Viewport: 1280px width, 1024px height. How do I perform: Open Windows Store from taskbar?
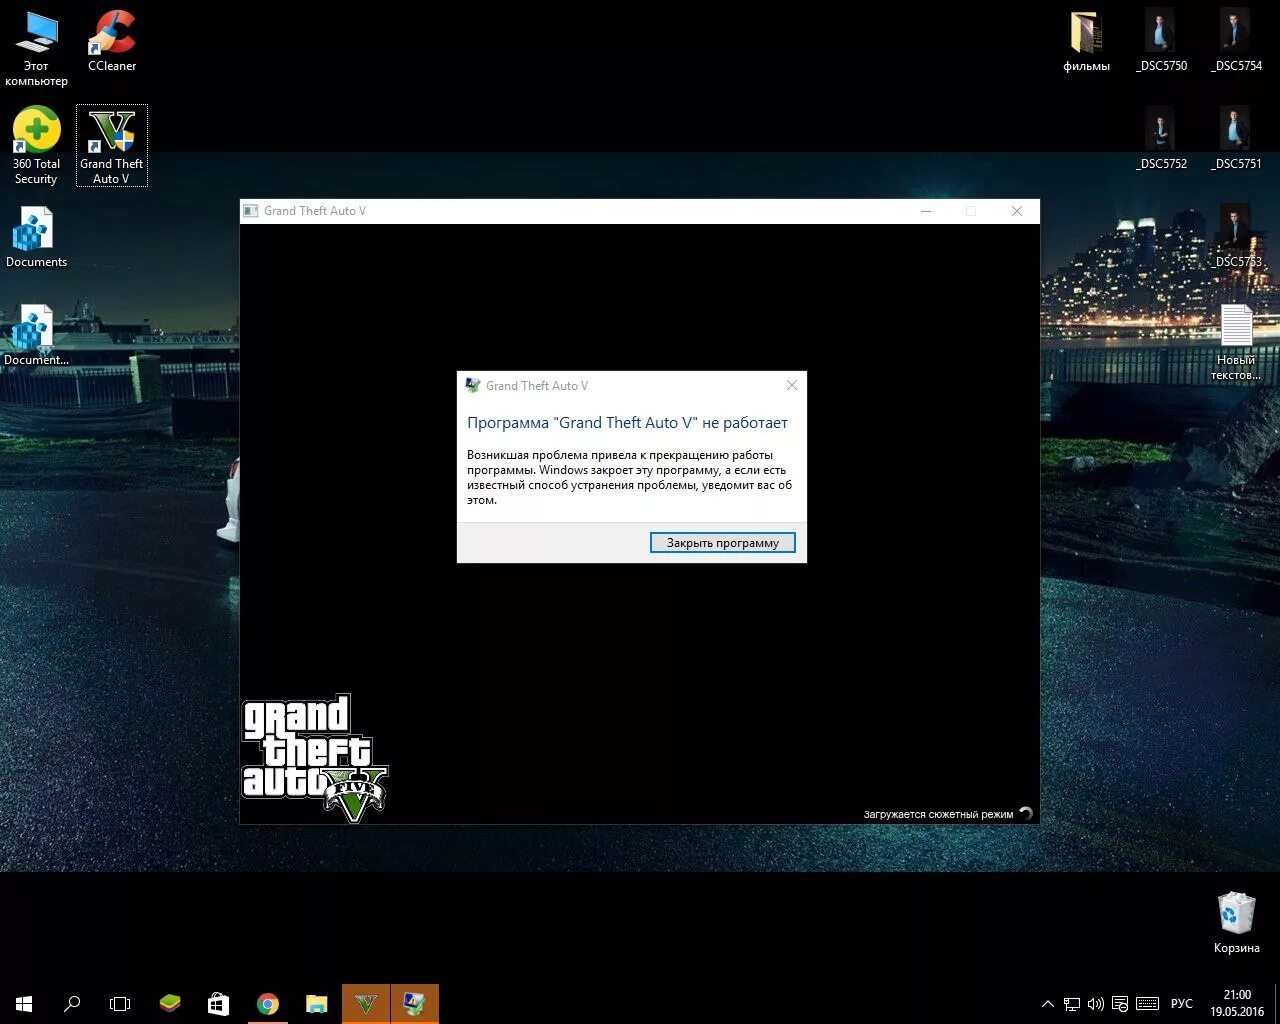[218, 1004]
